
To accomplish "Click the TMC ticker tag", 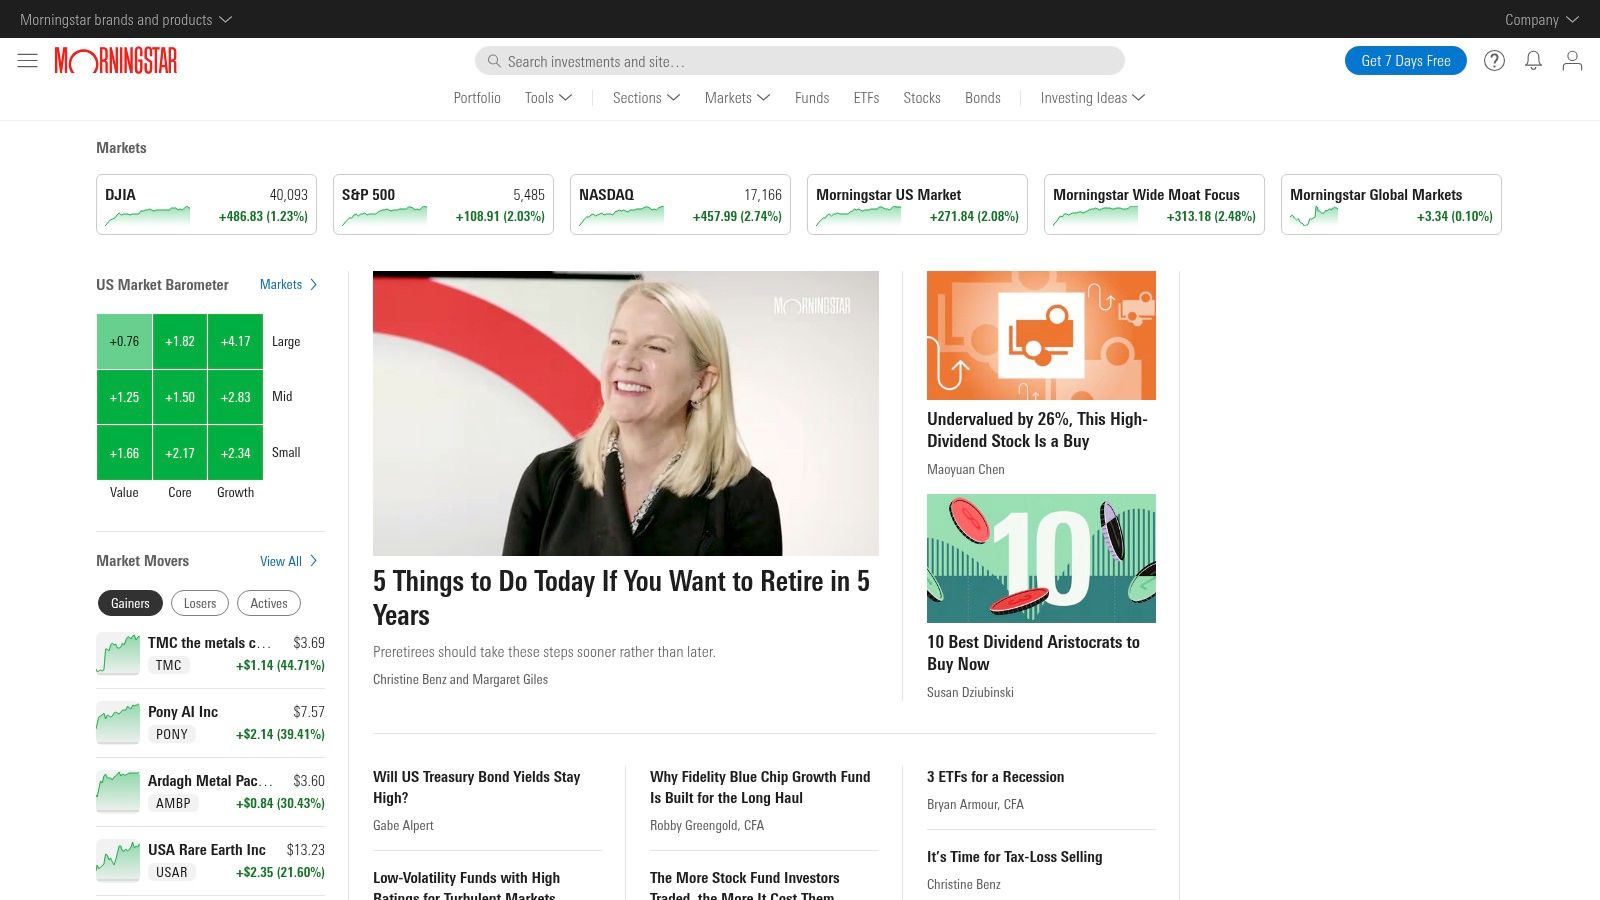I will pyautogui.click(x=169, y=665).
